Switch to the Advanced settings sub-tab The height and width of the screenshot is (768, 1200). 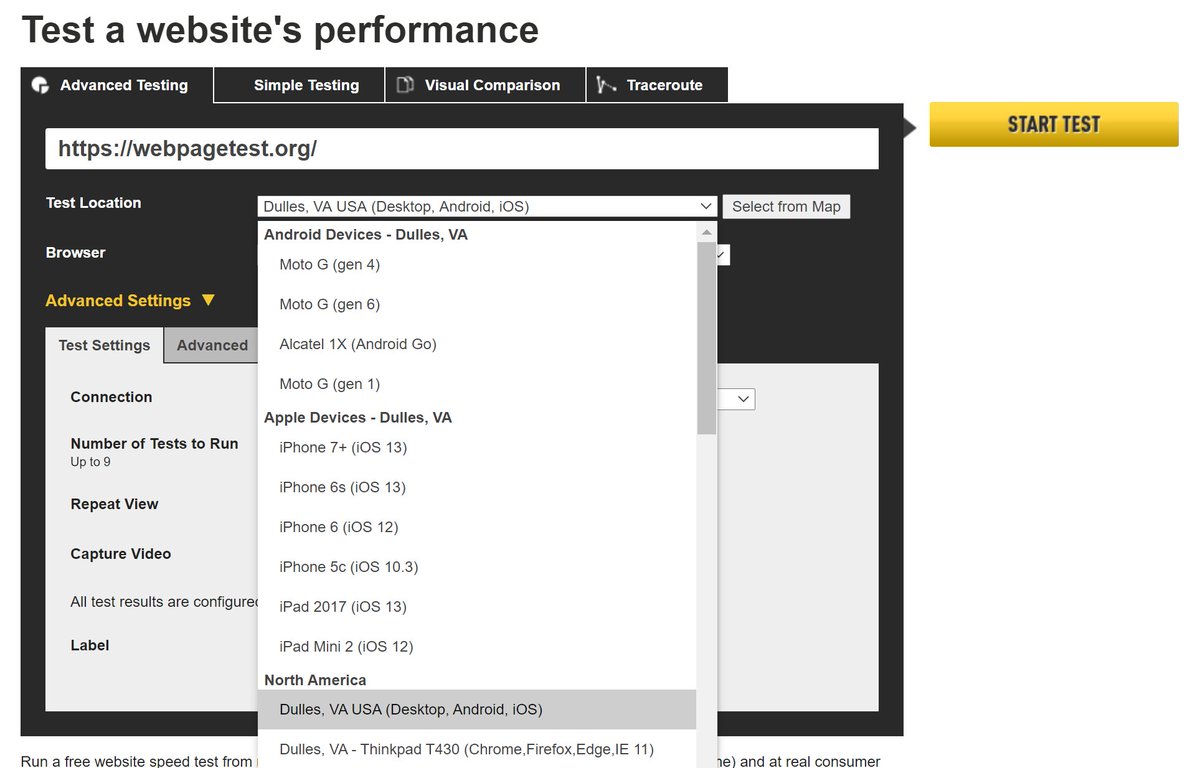[x=212, y=345]
